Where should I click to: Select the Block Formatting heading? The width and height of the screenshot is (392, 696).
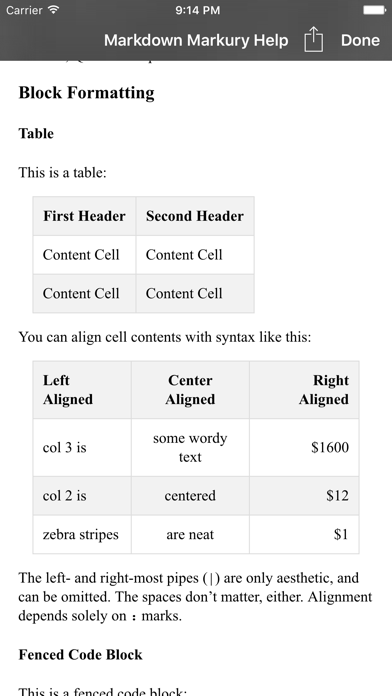[x=87, y=93]
